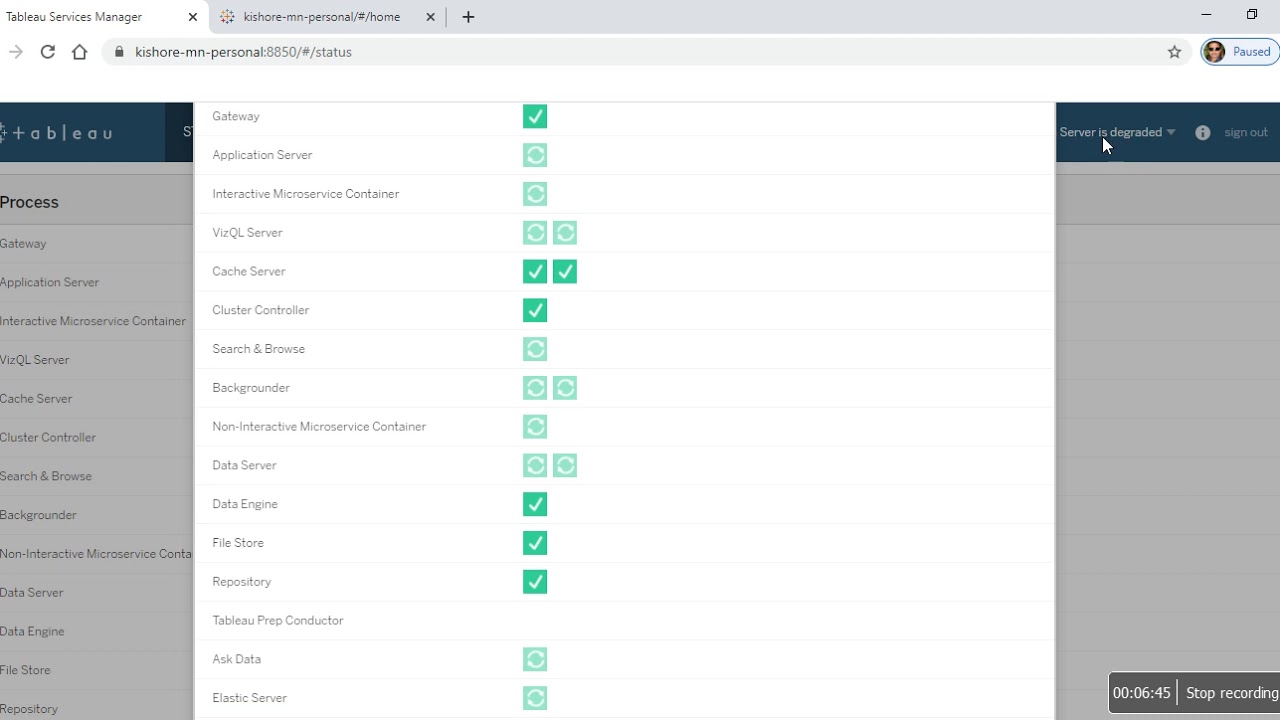Open a new browser tab

468,17
